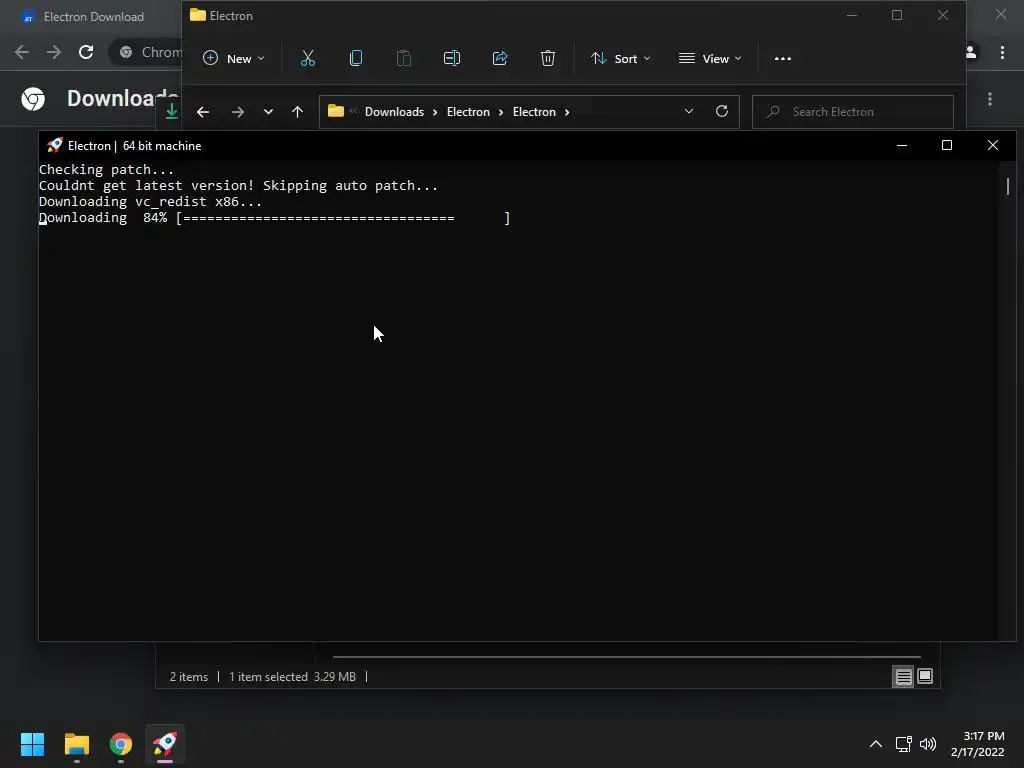Screen dimensions: 1024x768
Task: Switch to details view in Explorer status bar
Action: coord(903,677)
